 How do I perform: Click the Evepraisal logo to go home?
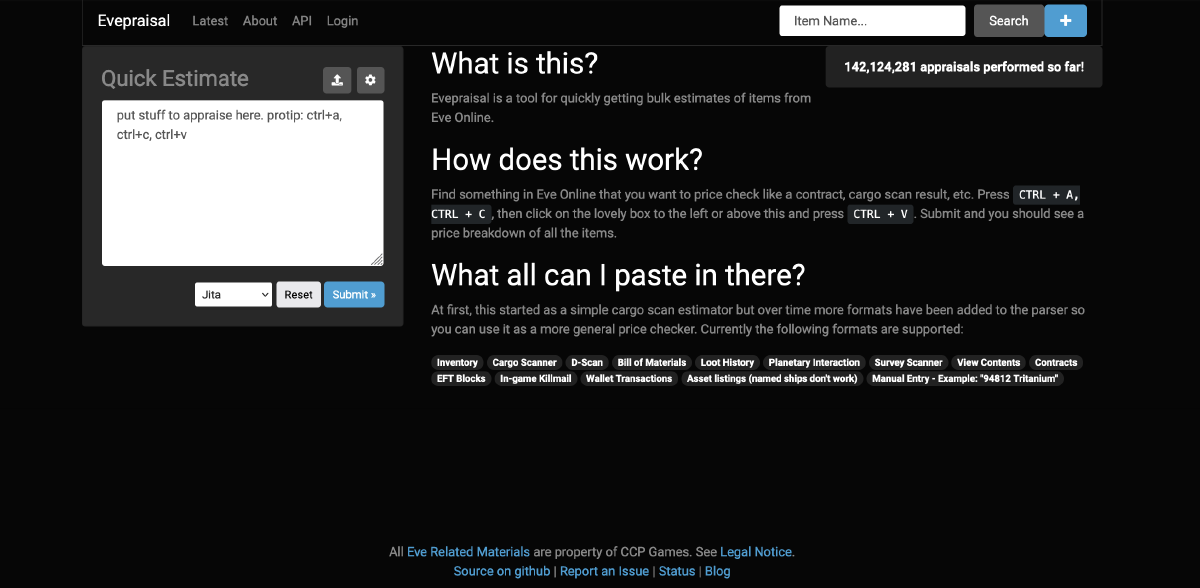133,20
